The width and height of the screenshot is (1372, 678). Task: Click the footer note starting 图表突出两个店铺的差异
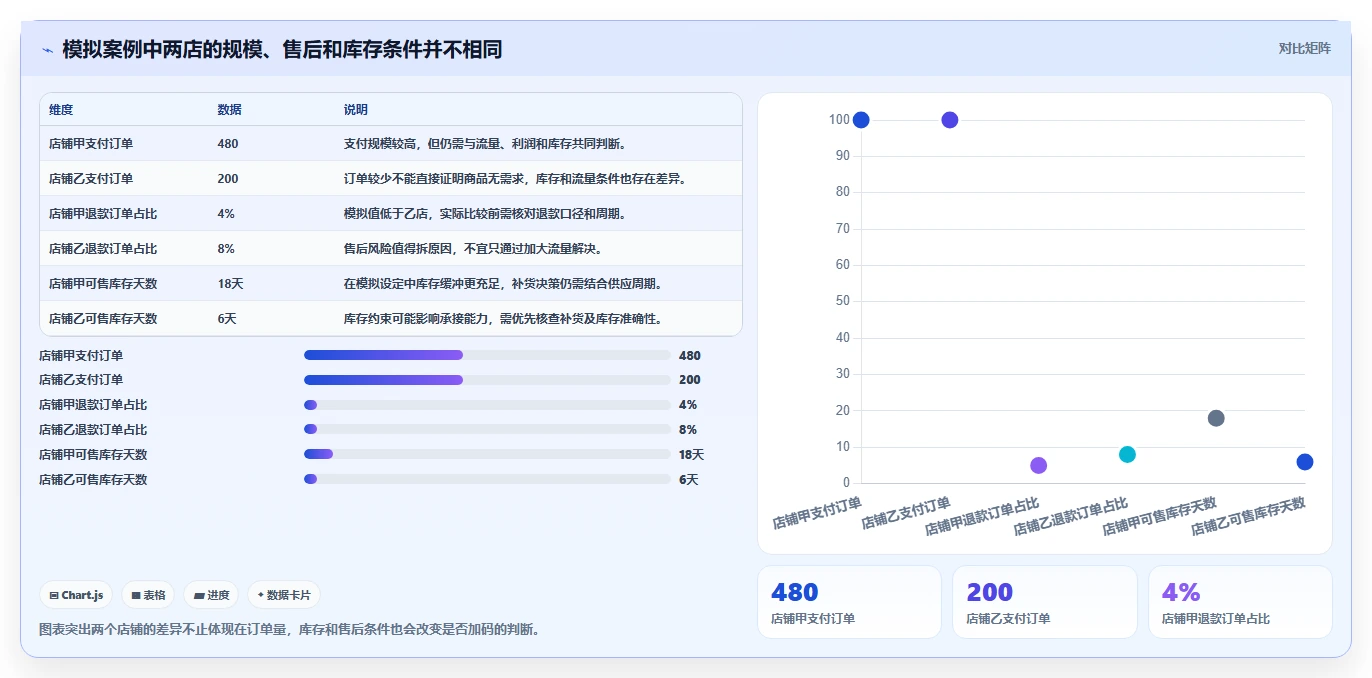[289, 629]
